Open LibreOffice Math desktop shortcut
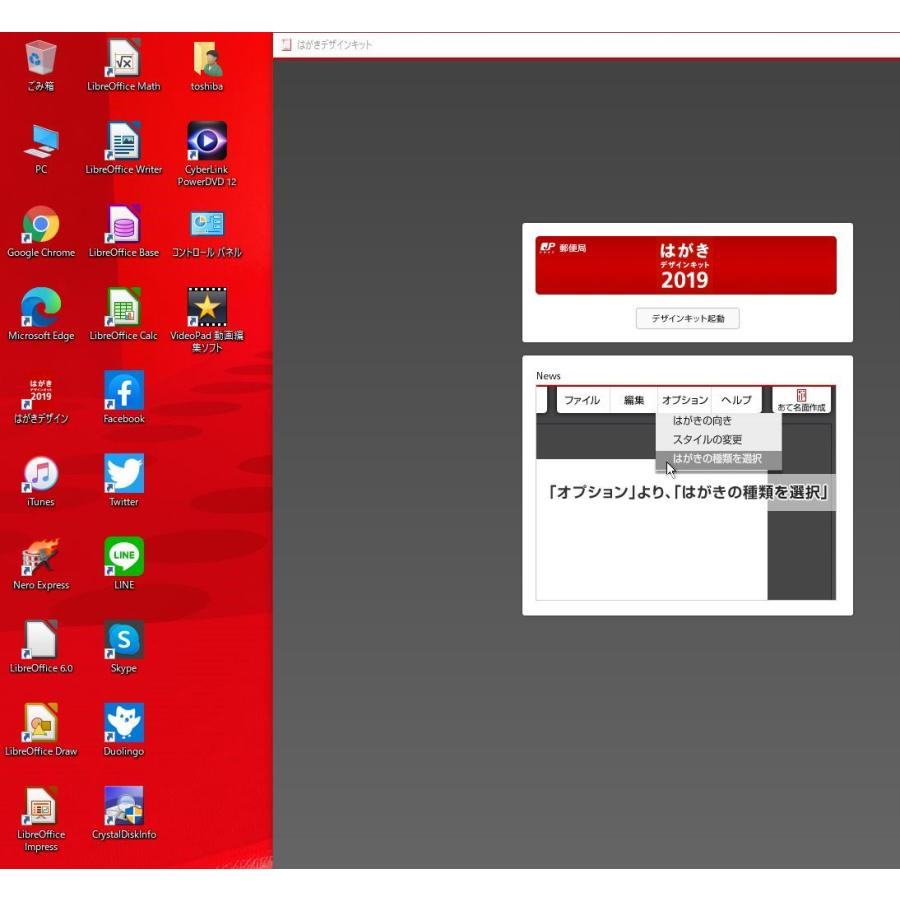Image resolution: width=900 pixels, height=900 pixels. 124,60
